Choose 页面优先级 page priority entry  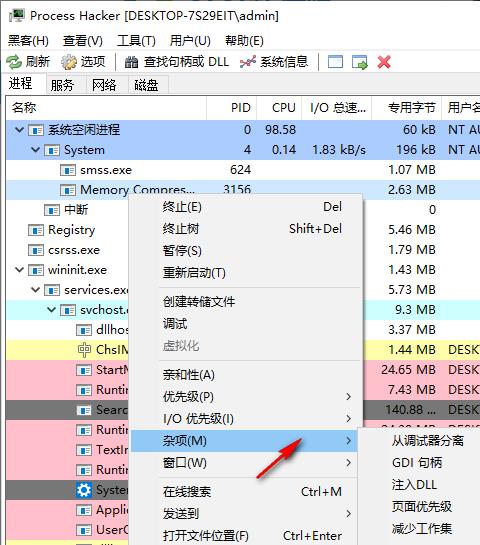click(x=421, y=506)
